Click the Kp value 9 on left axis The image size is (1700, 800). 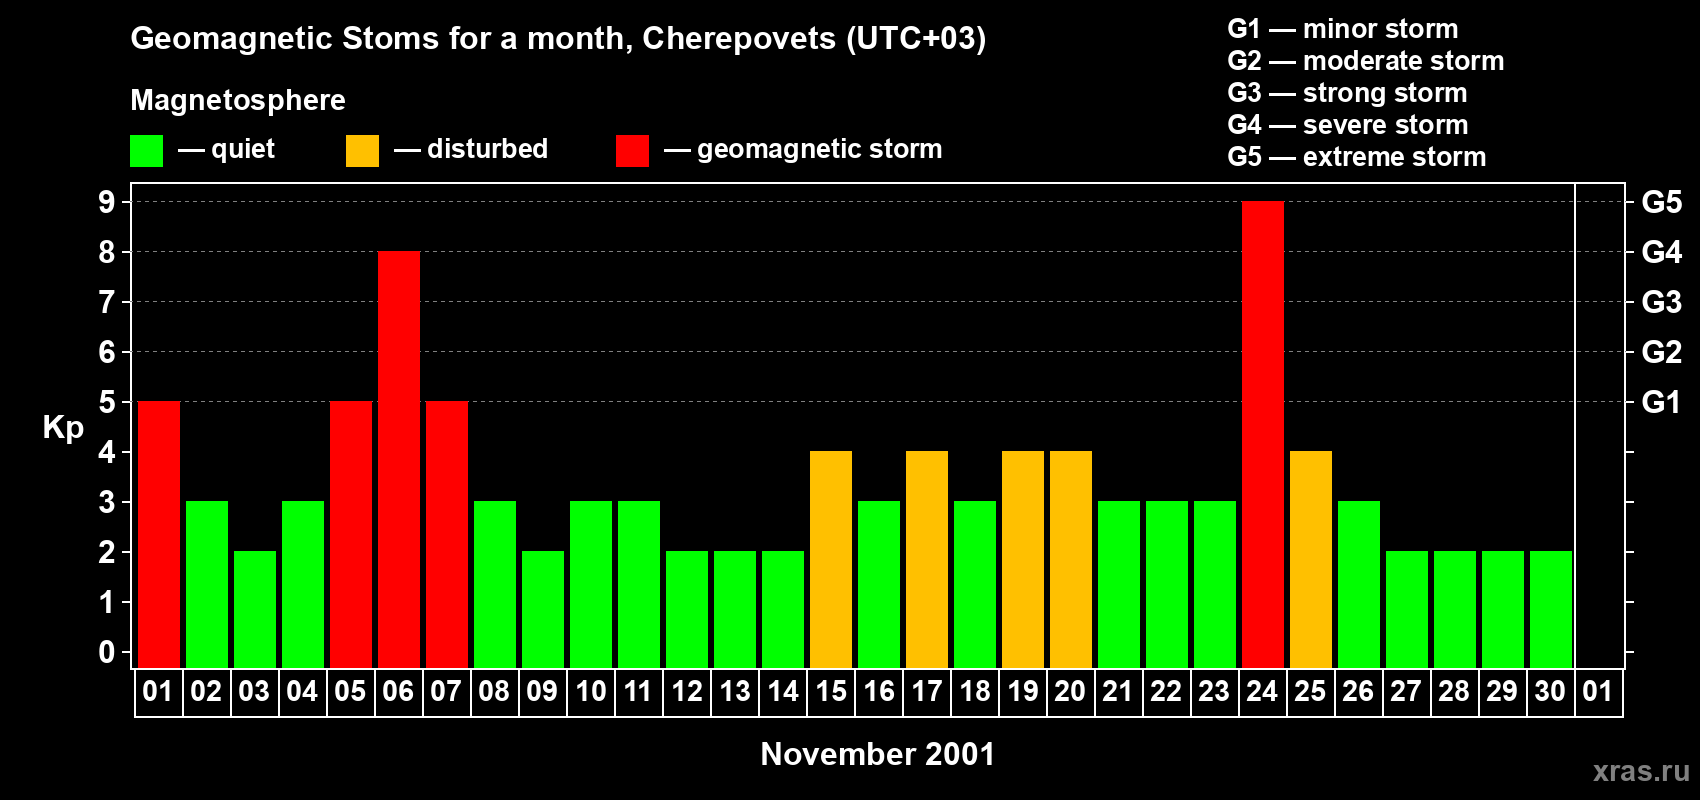[x=107, y=202]
